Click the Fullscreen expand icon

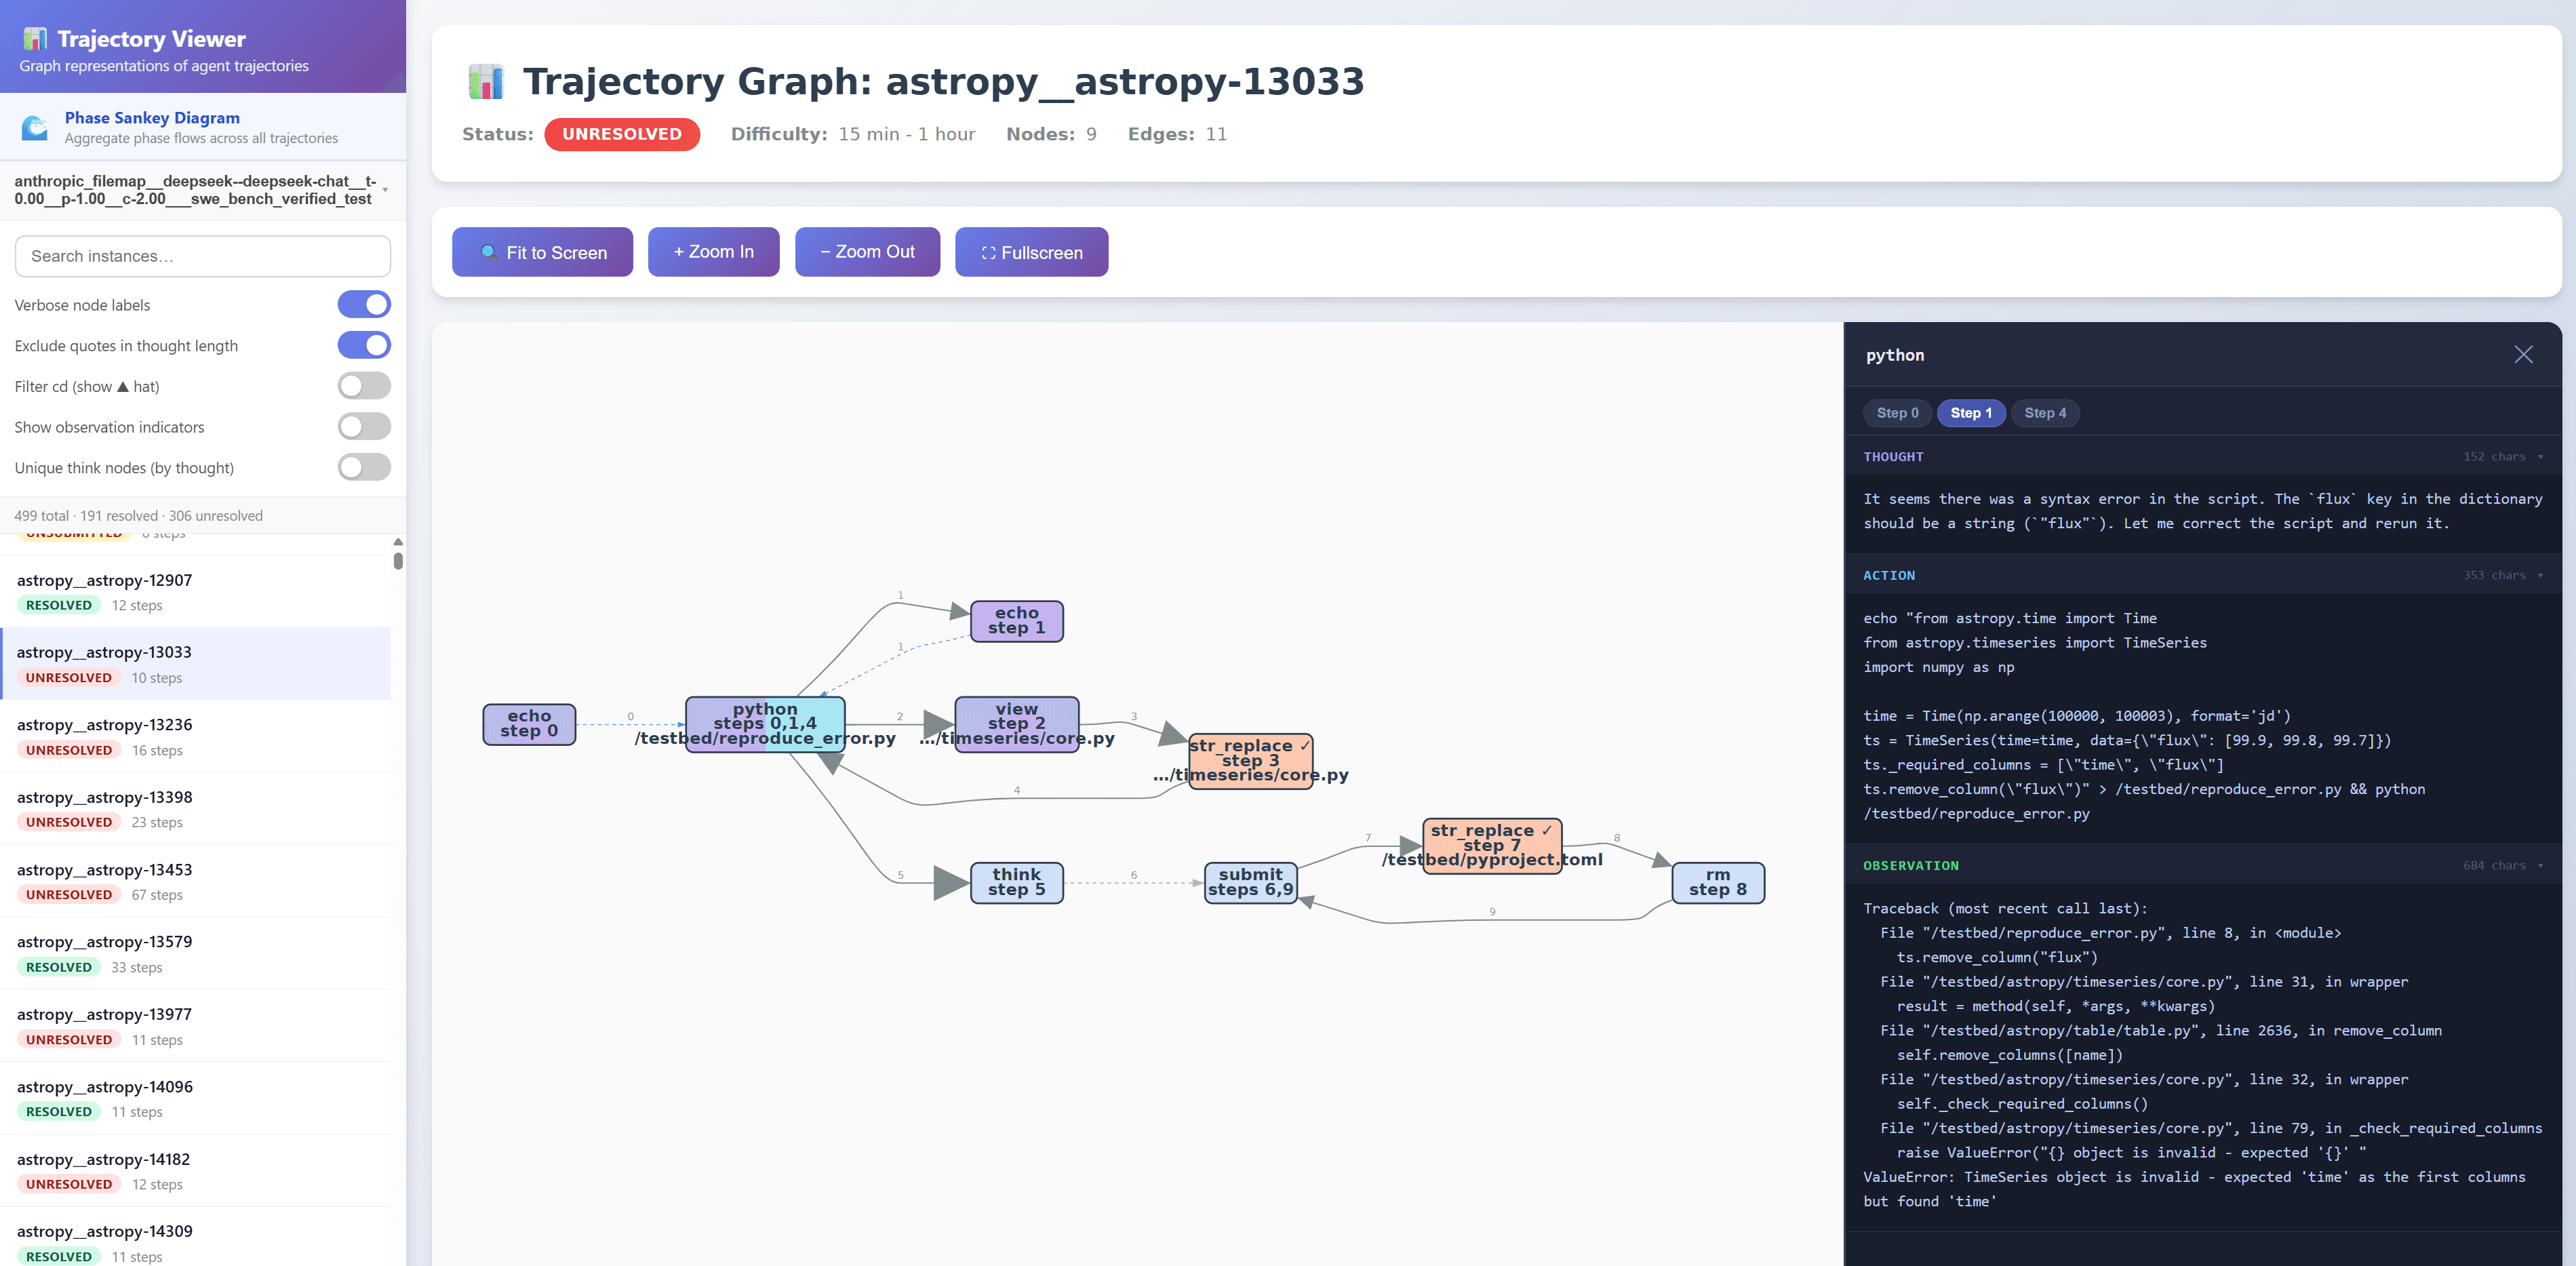pyautogui.click(x=988, y=253)
